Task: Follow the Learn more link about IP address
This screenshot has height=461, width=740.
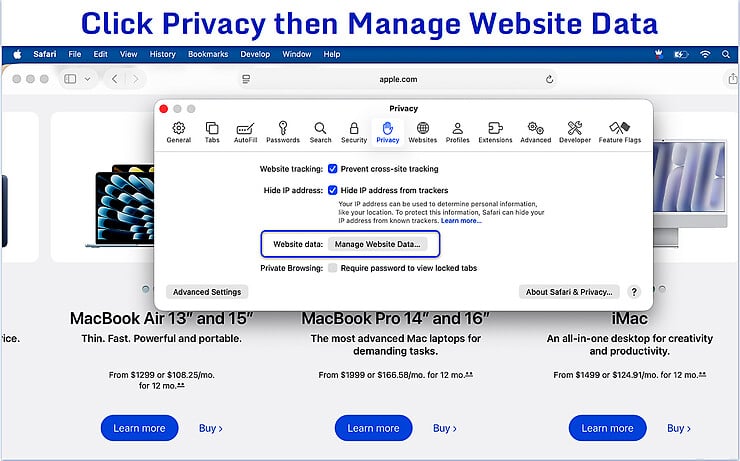Action: tap(461, 221)
